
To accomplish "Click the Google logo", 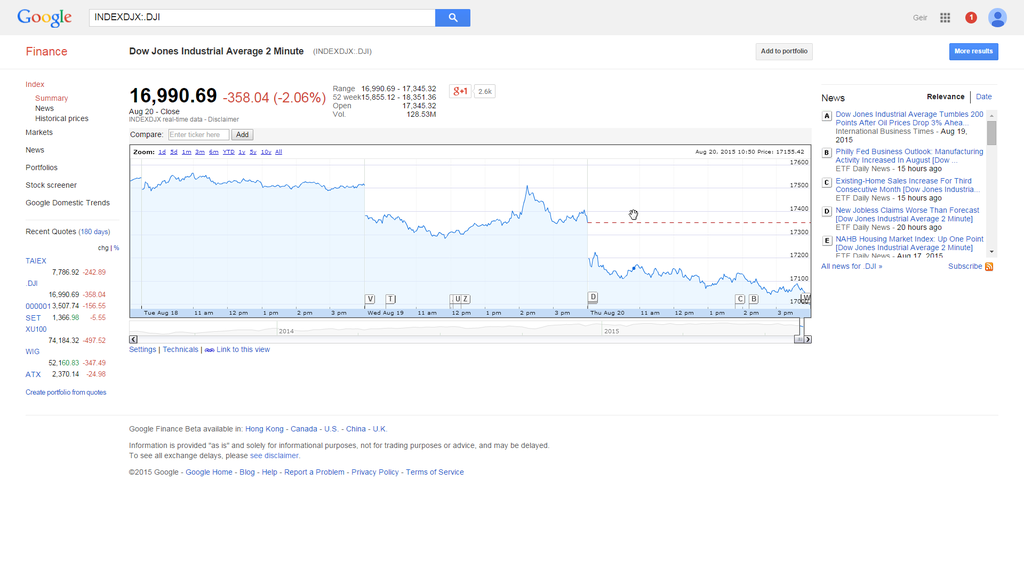I will (x=44, y=18).
